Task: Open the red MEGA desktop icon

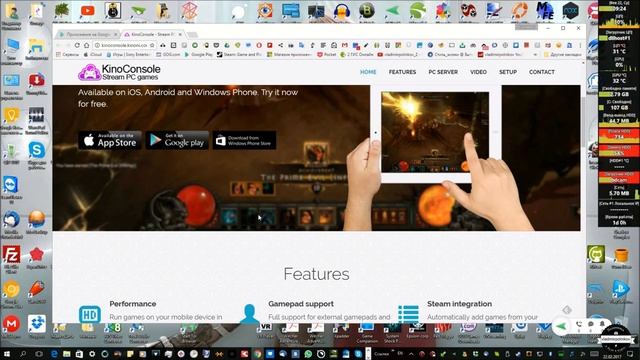Action: click(x=11, y=324)
